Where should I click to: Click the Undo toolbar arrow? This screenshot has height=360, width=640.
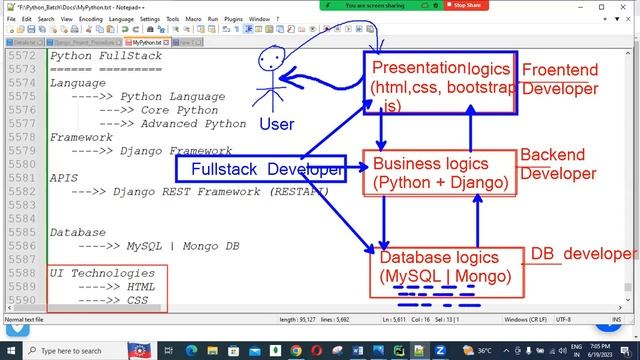pos(125,29)
